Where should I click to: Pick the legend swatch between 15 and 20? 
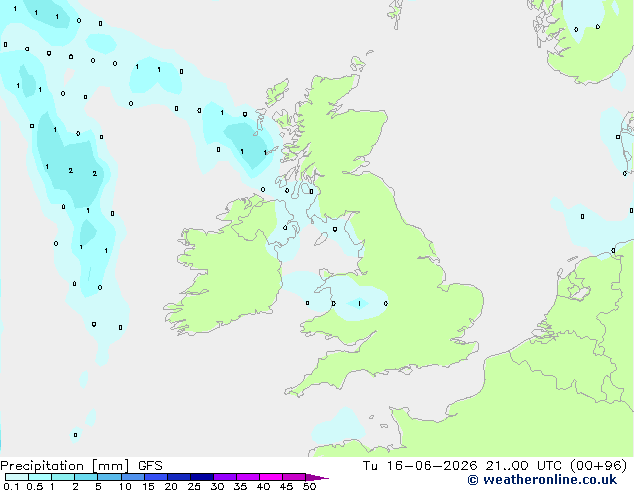(155, 477)
